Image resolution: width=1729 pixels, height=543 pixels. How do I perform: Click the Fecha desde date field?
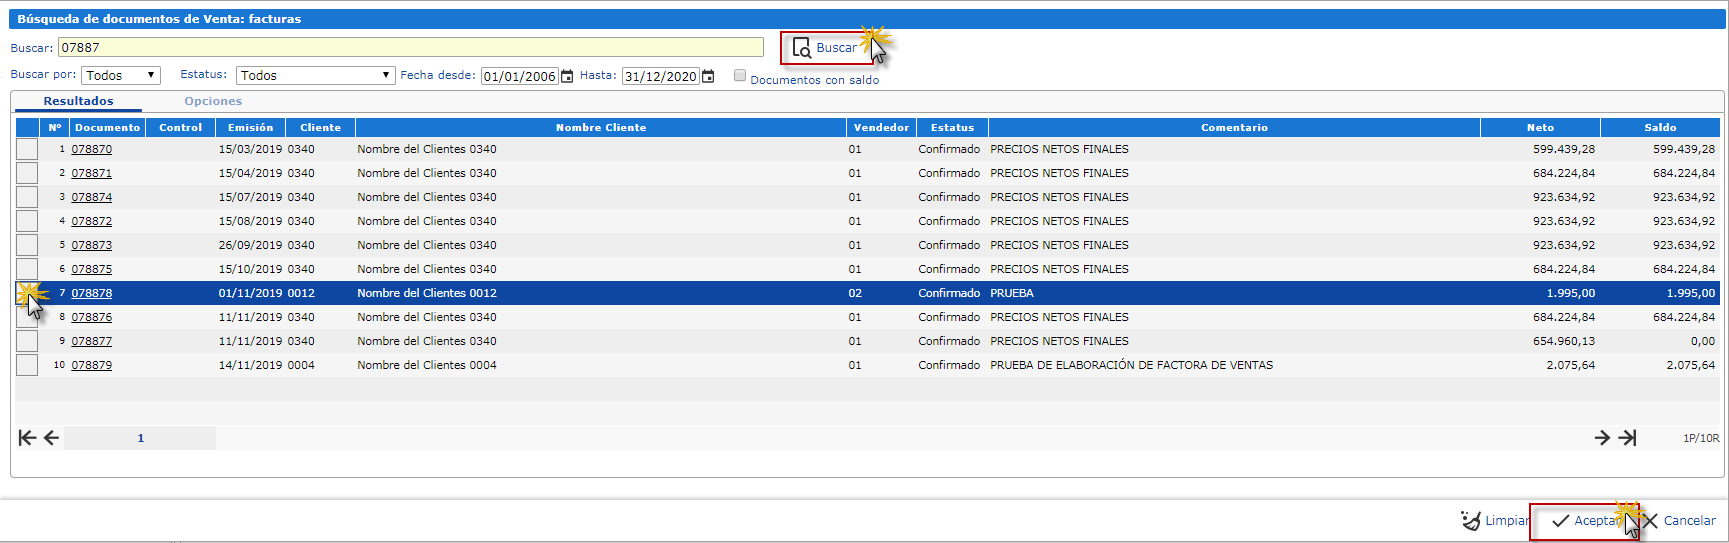pos(519,76)
